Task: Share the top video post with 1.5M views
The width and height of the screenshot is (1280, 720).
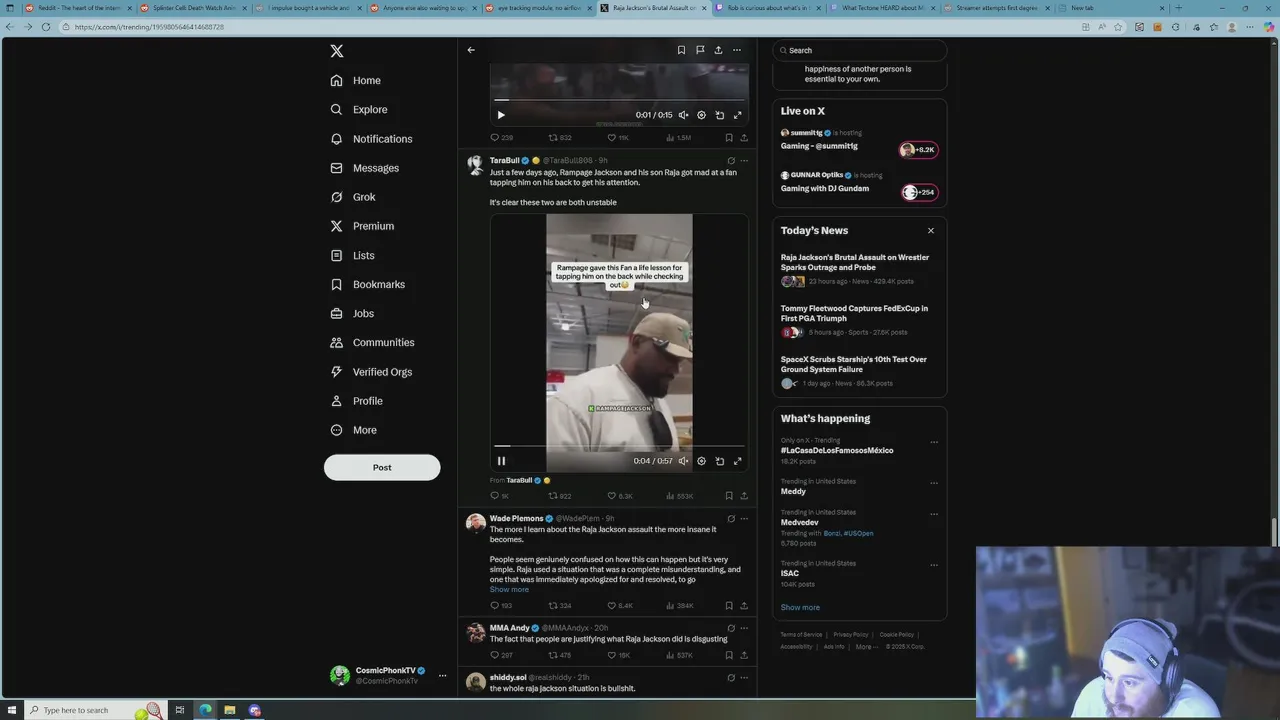Action: [743, 138]
